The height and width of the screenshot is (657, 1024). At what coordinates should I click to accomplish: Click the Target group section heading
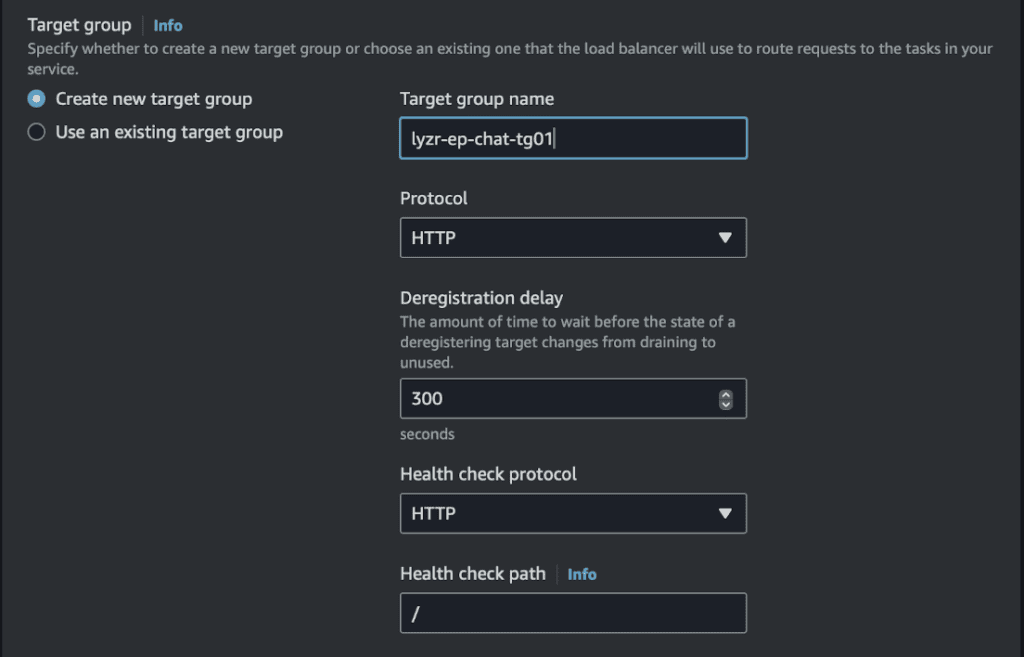[80, 25]
